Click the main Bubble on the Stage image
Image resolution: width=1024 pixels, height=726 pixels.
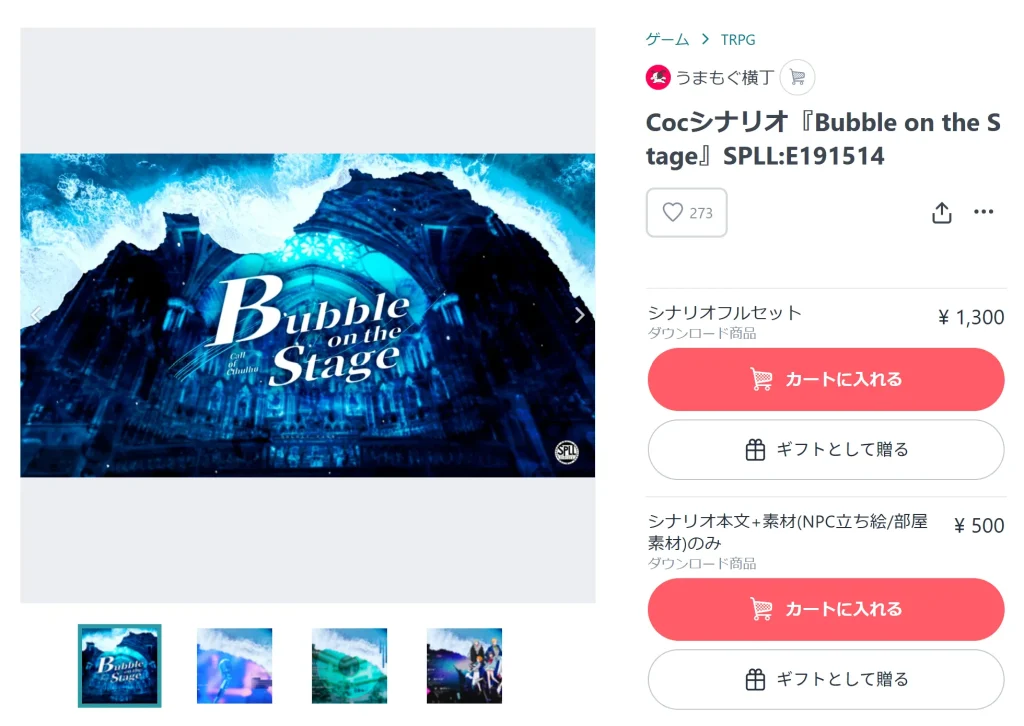308,315
